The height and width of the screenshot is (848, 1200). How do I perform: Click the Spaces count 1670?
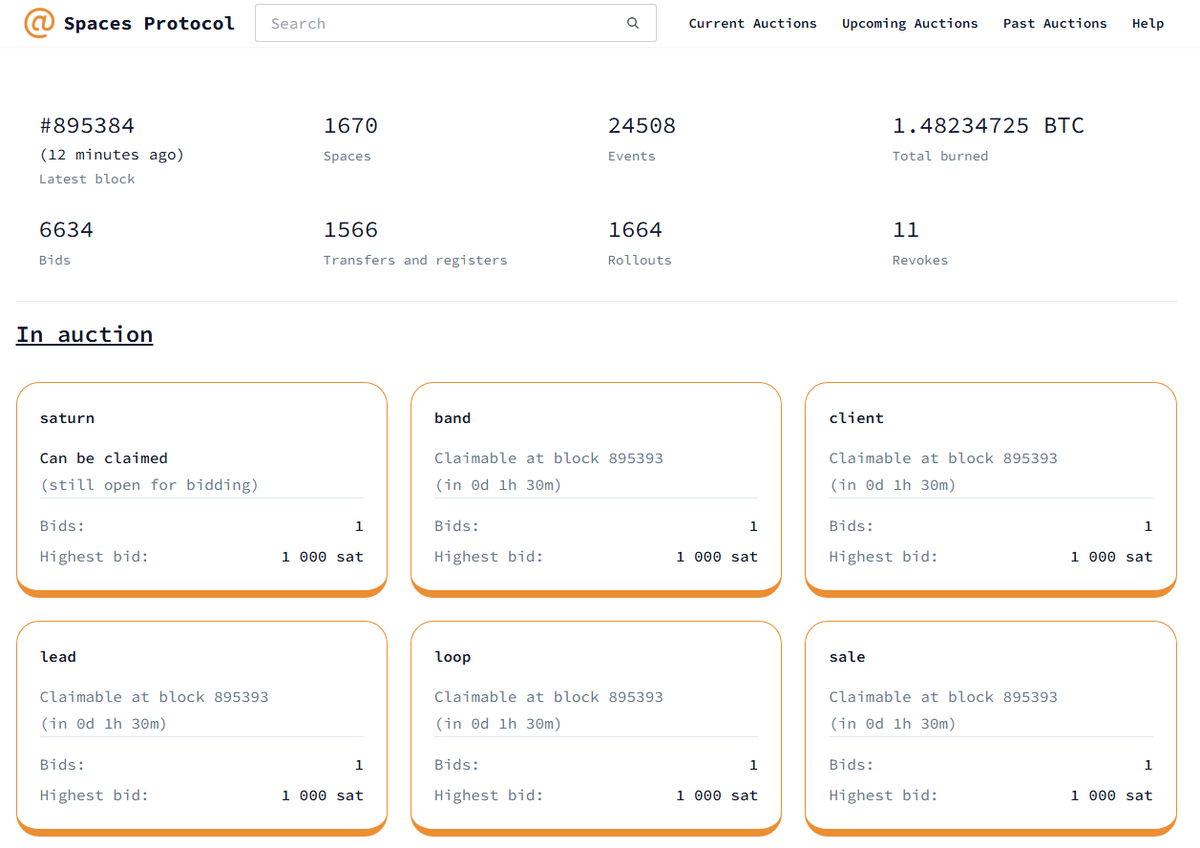(x=349, y=125)
